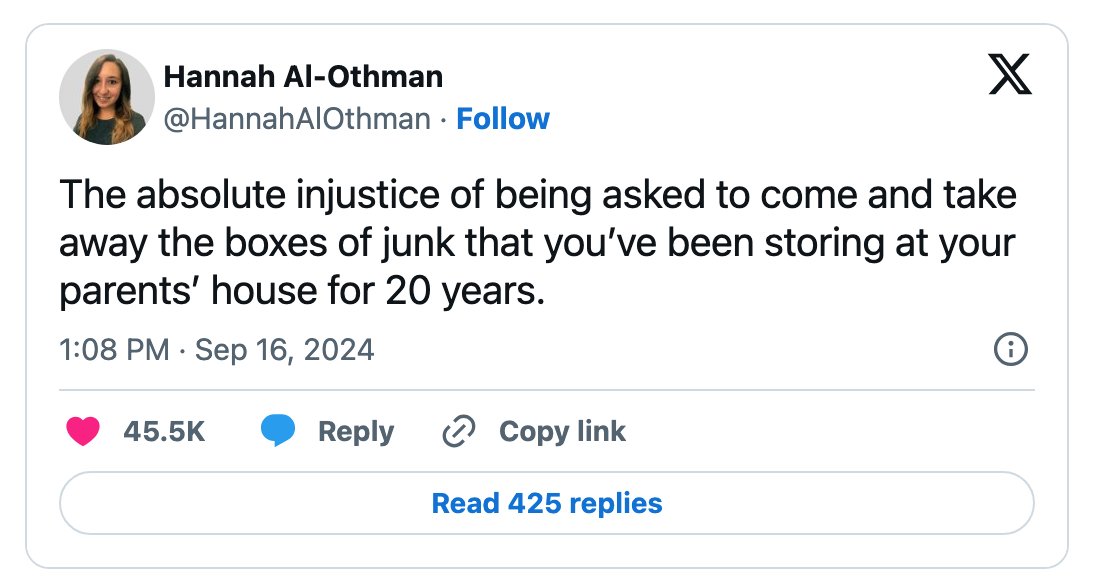
Task: Follow Hannah Al-Othman
Action: 503,119
